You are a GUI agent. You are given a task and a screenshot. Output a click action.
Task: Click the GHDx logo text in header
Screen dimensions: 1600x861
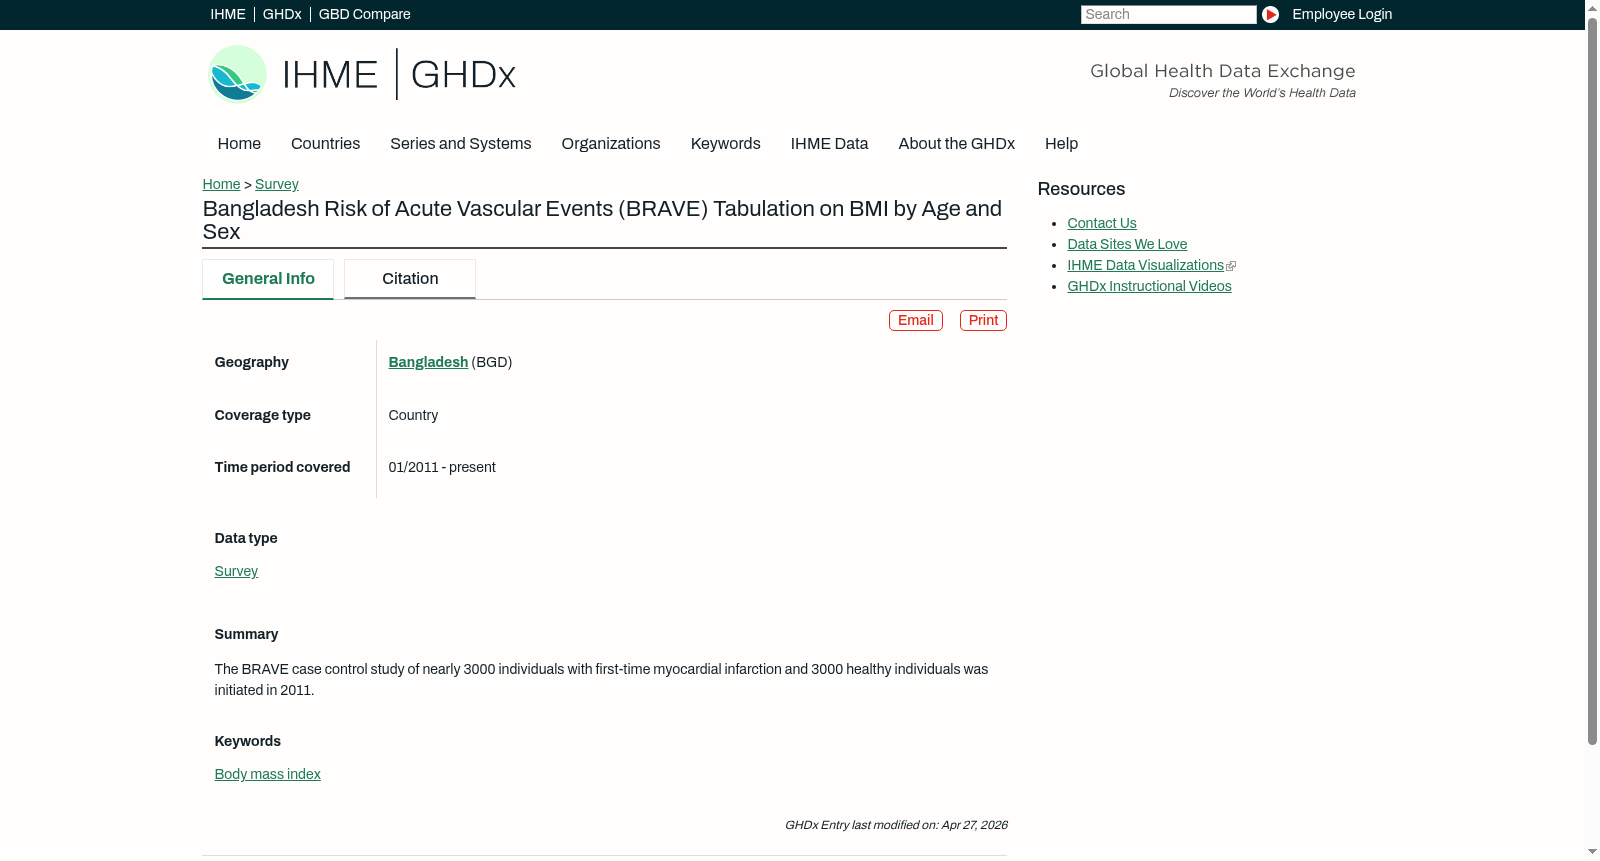click(463, 75)
